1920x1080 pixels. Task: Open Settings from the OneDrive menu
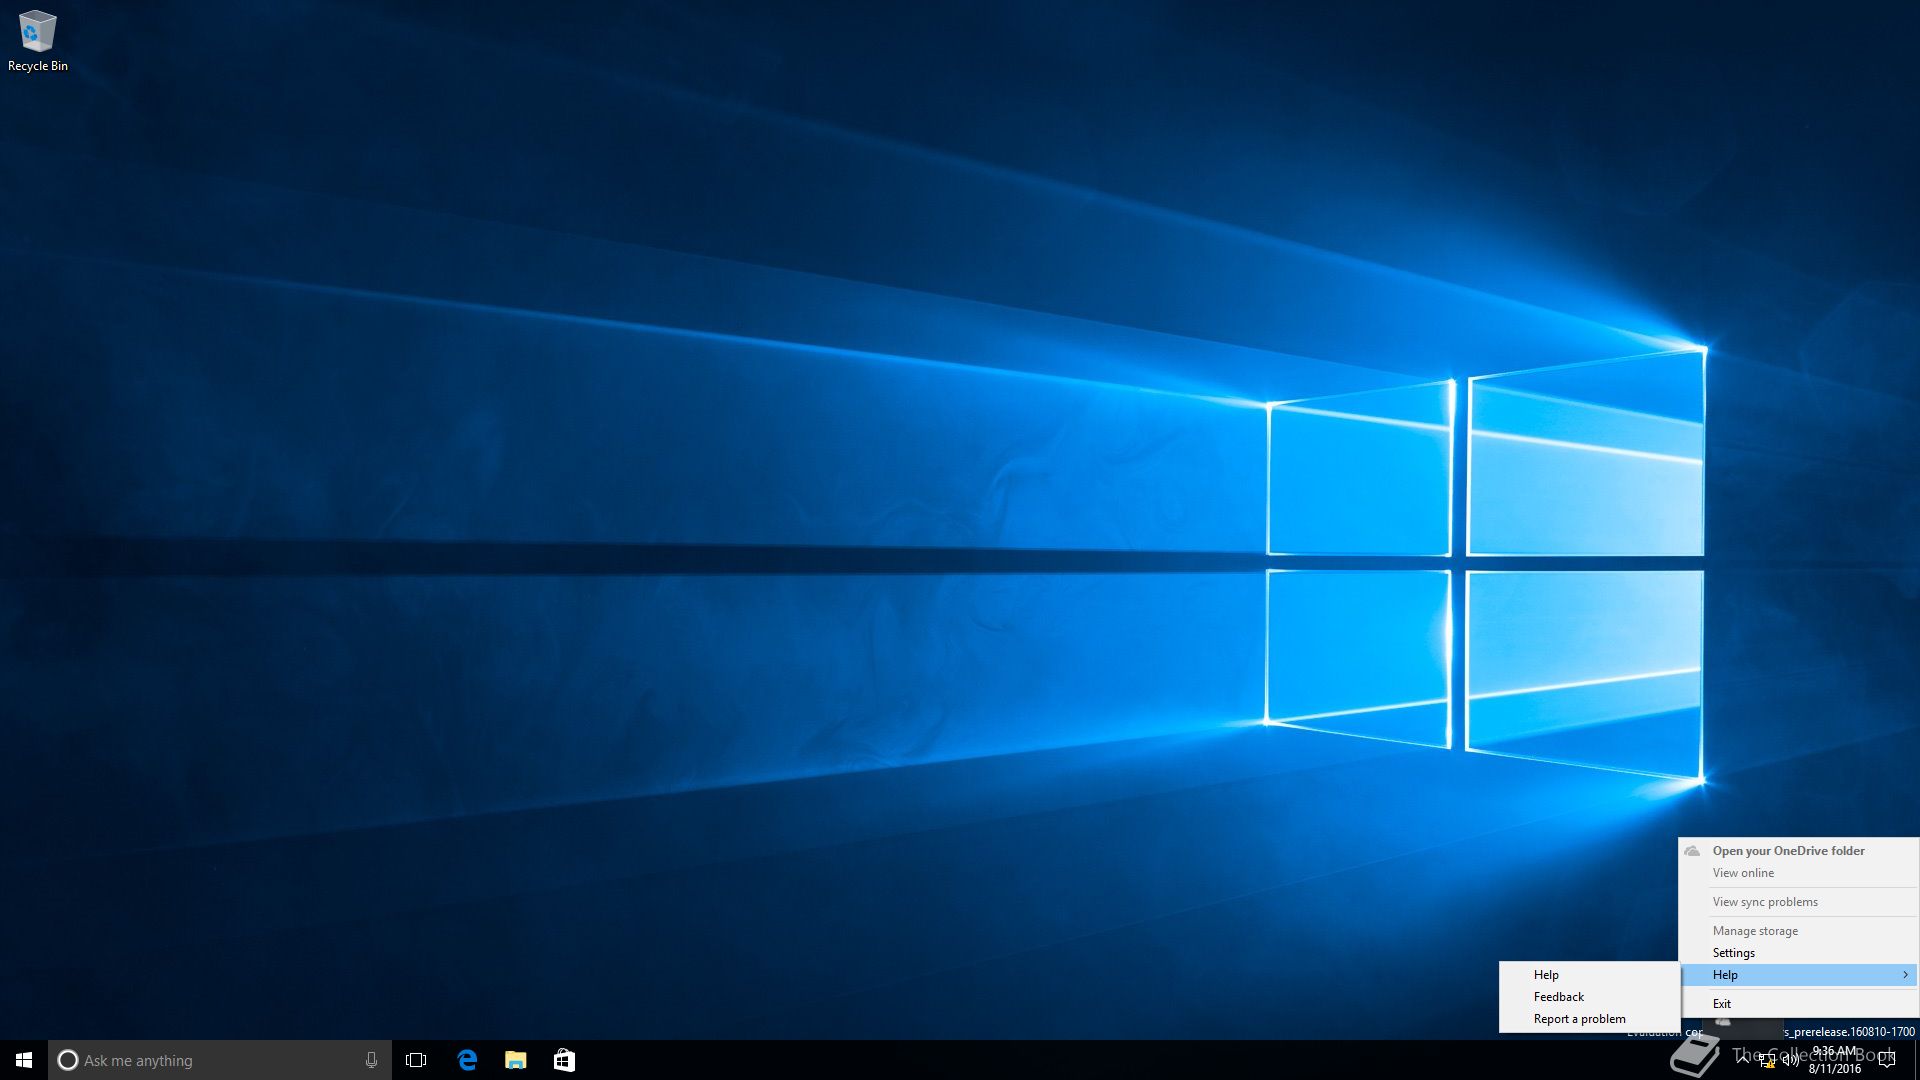click(x=1798, y=953)
